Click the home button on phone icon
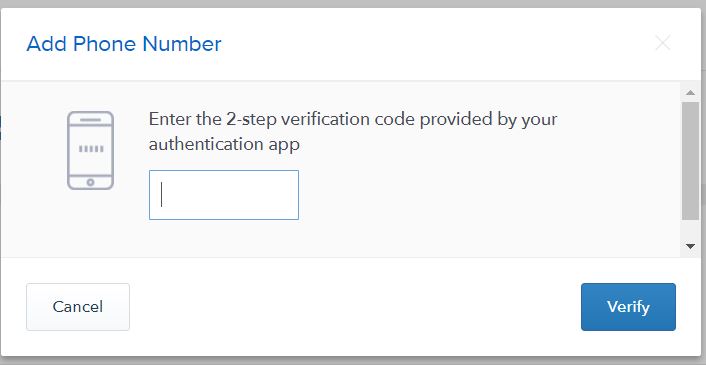Screen dimensions: 706x365 [91, 182]
